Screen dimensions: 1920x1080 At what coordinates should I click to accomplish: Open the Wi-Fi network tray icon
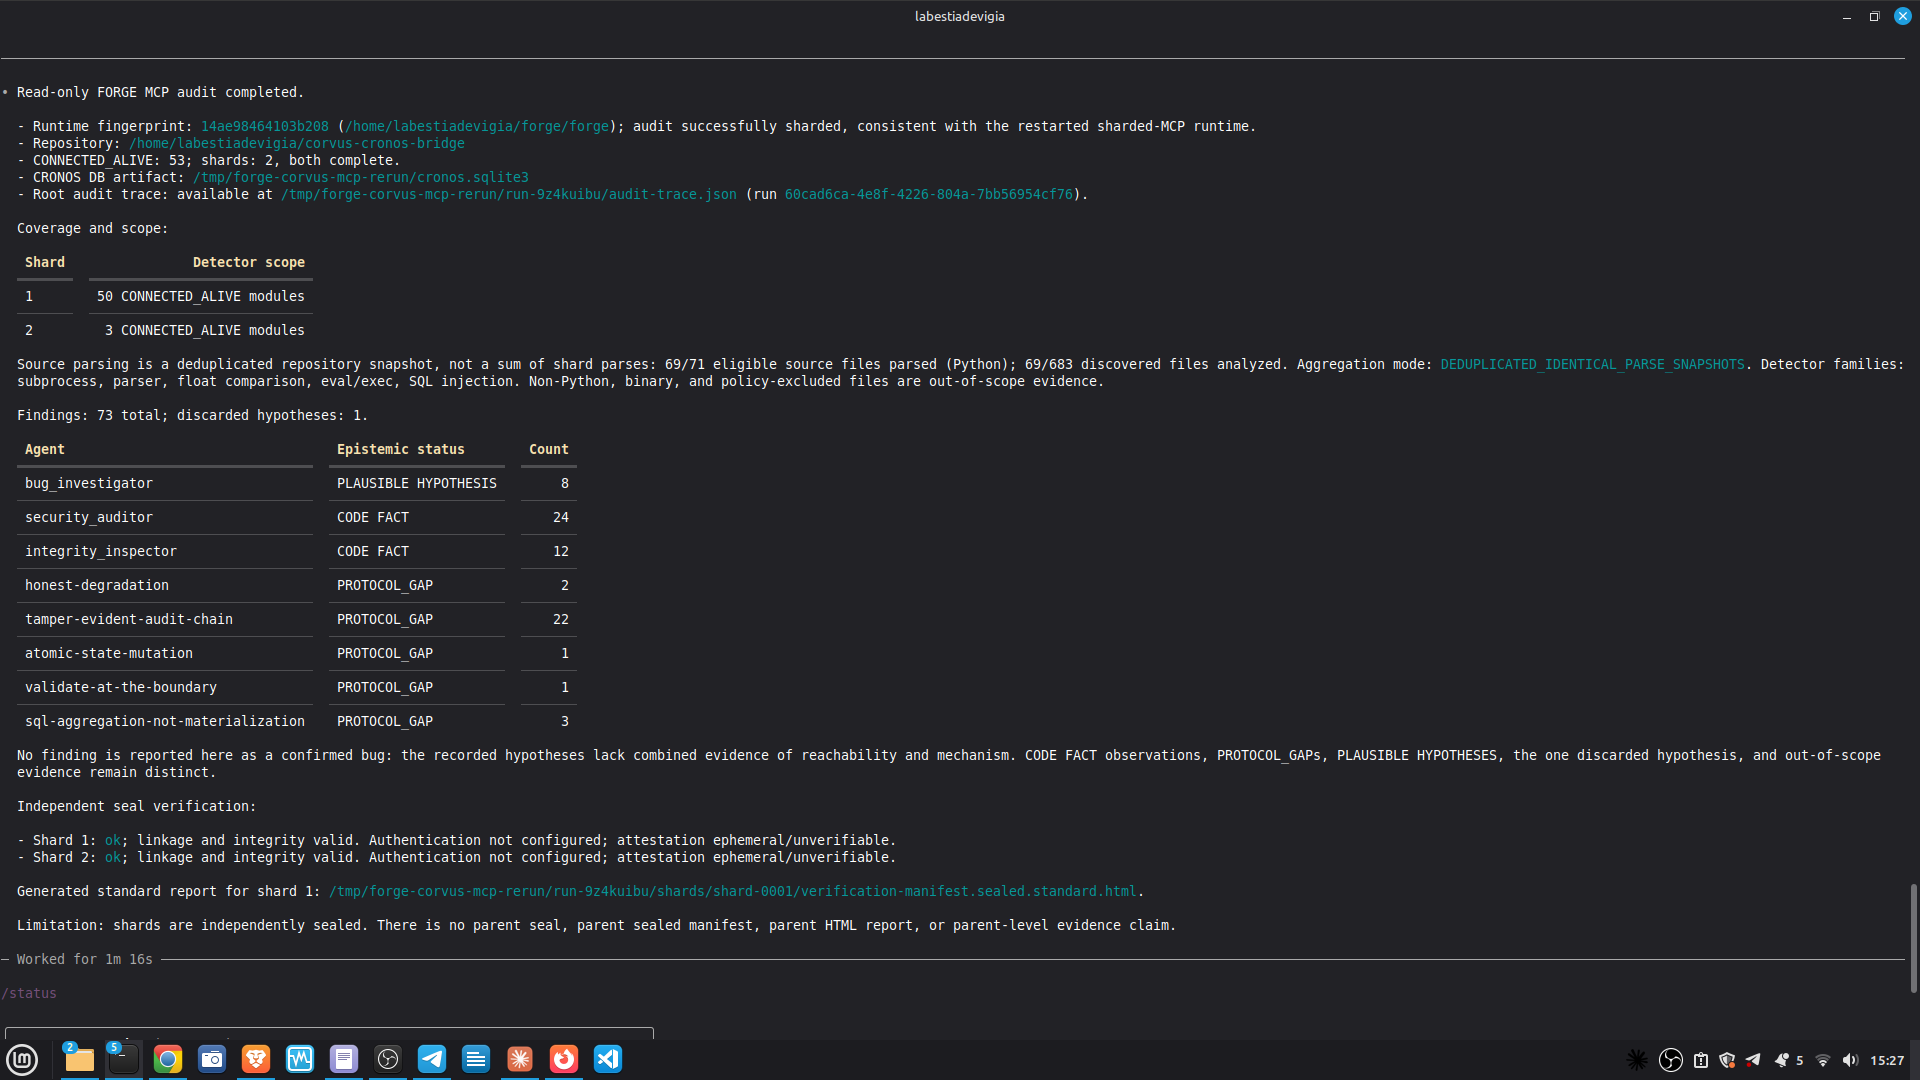coord(1823,1060)
